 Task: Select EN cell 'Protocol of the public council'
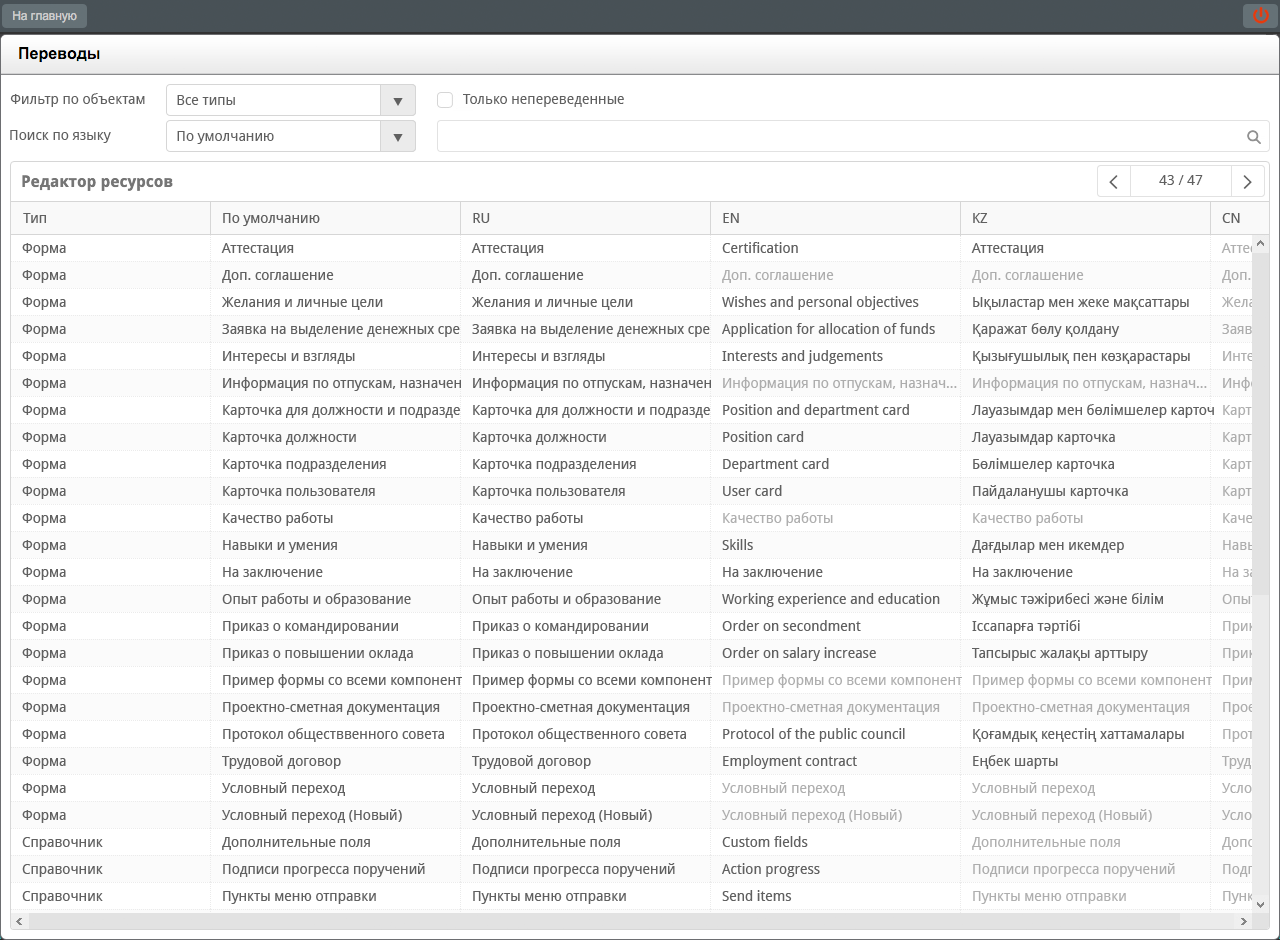[836, 734]
